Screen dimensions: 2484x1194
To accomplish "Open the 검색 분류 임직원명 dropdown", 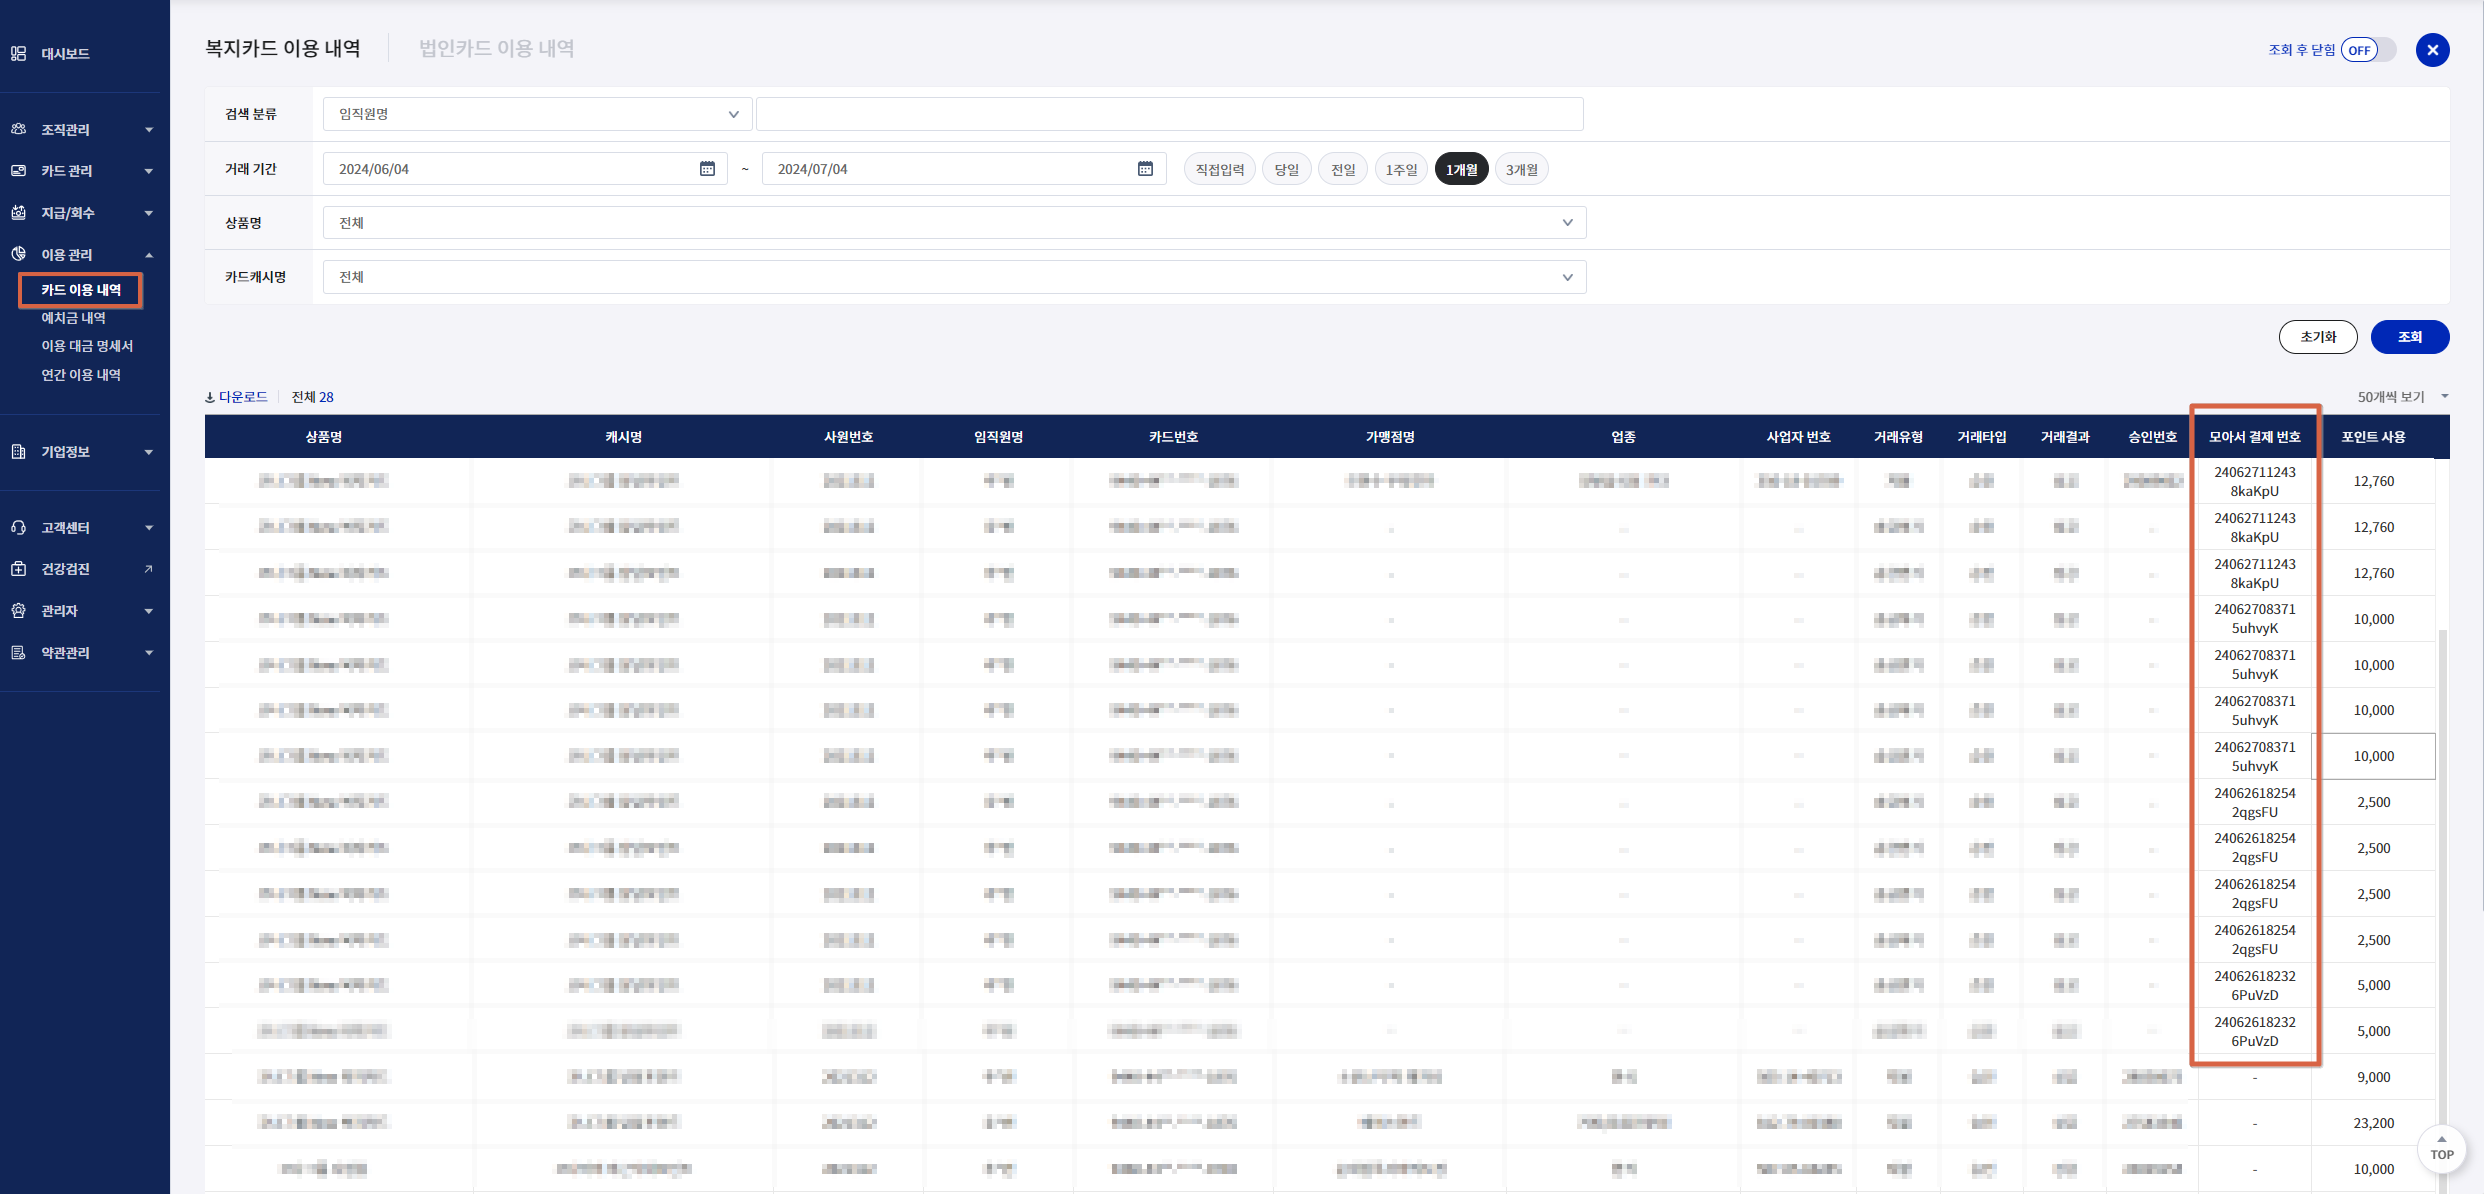I will (537, 114).
